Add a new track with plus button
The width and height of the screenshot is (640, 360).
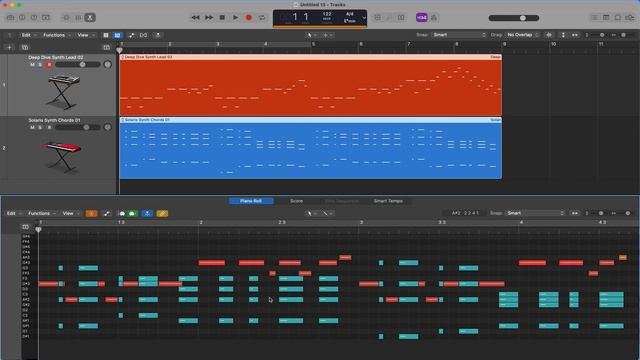tap(9, 47)
